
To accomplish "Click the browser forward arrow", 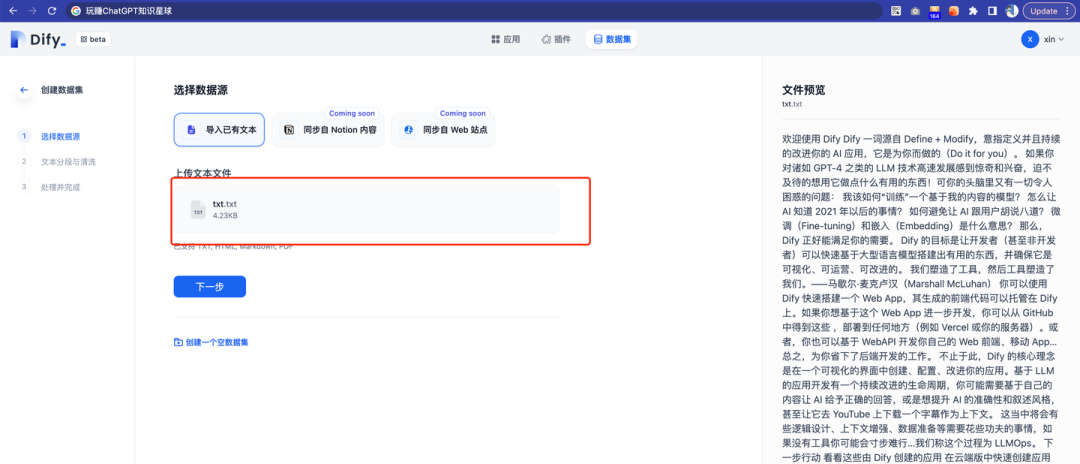I will click(x=32, y=11).
